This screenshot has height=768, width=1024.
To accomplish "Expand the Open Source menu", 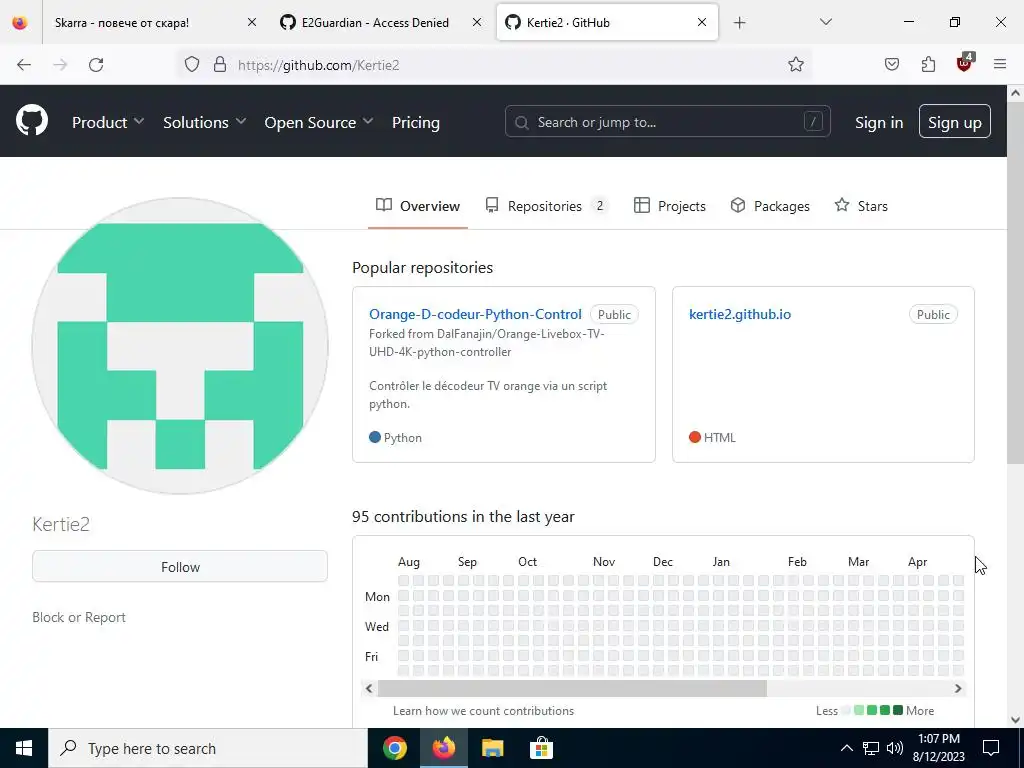I will 319,122.
